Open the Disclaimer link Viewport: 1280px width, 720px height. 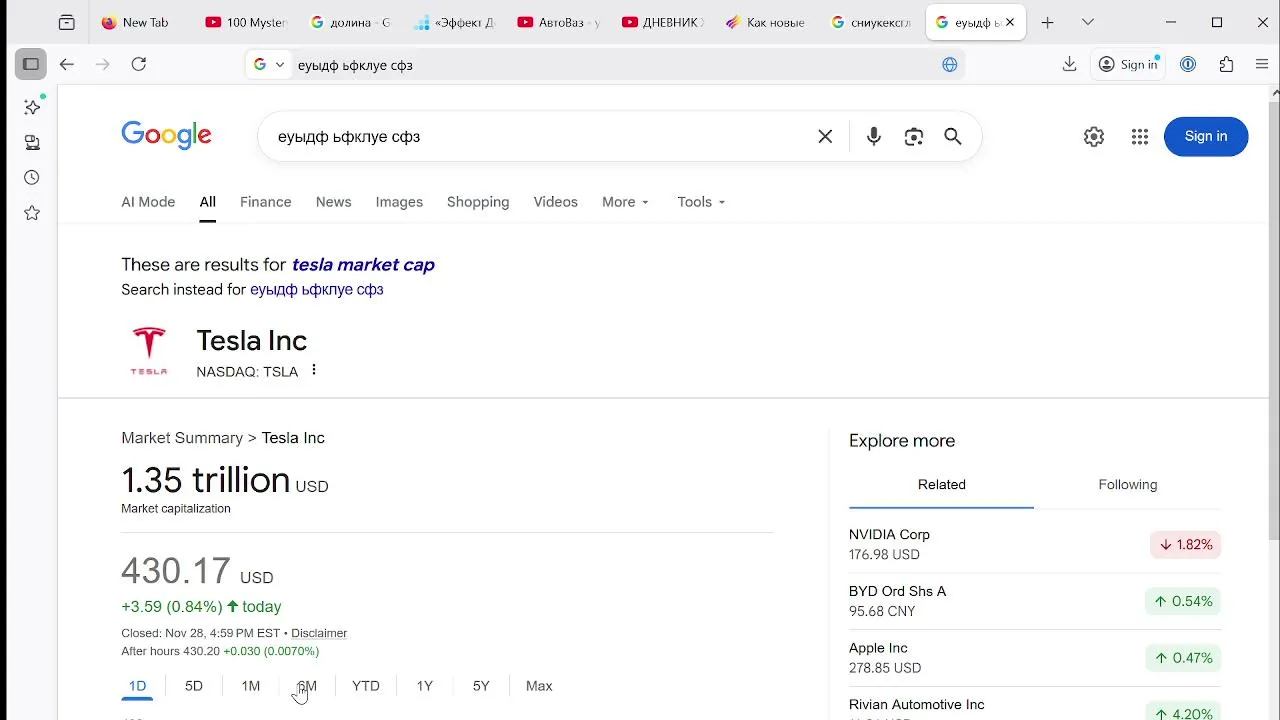pos(319,633)
